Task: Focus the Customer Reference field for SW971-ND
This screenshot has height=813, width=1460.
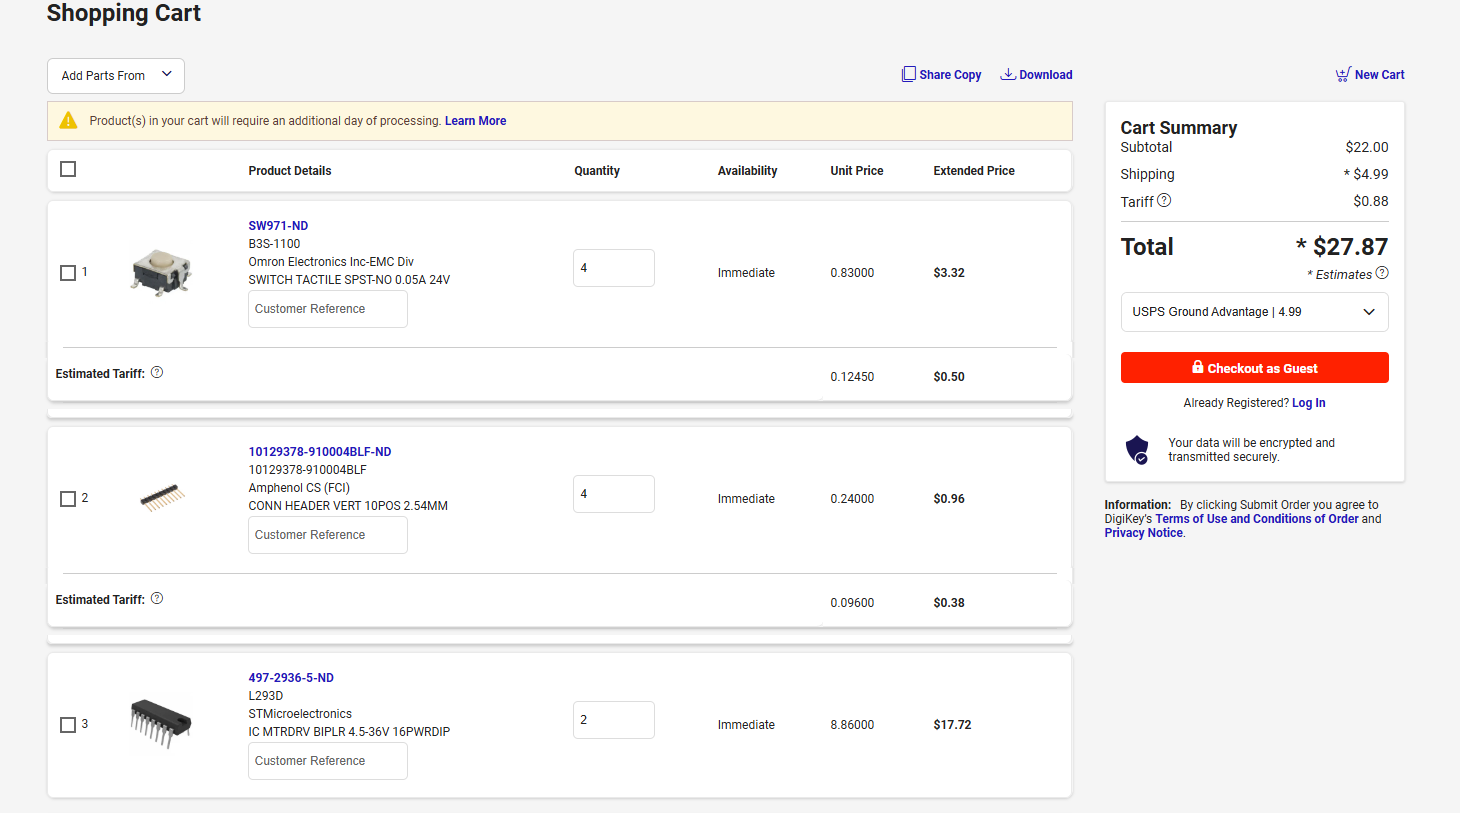Action: [327, 309]
